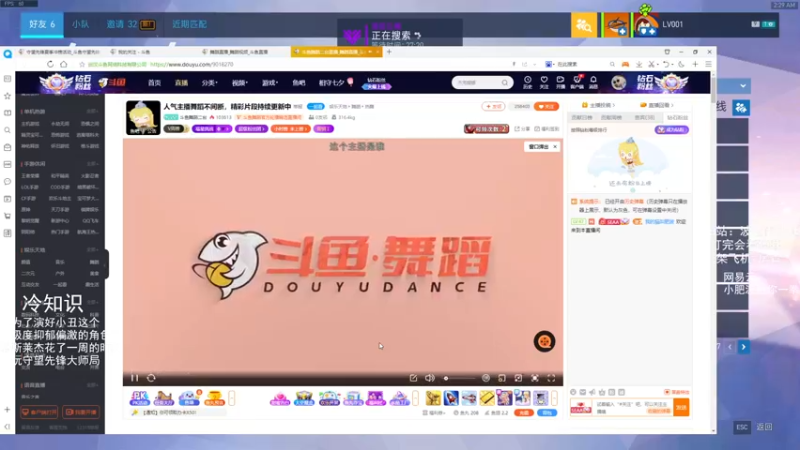Image resolution: width=800 pixels, height=450 pixels.
Task: Expand the 游戏 nav dropdown
Action: [x=270, y=83]
